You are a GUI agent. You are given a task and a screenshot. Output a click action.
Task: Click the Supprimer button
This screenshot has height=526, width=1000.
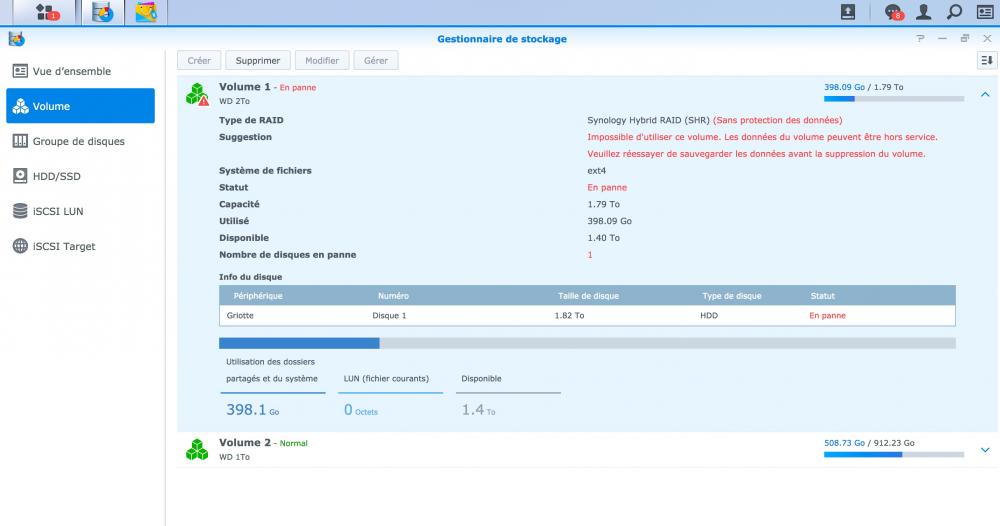click(x=258, y=61)
